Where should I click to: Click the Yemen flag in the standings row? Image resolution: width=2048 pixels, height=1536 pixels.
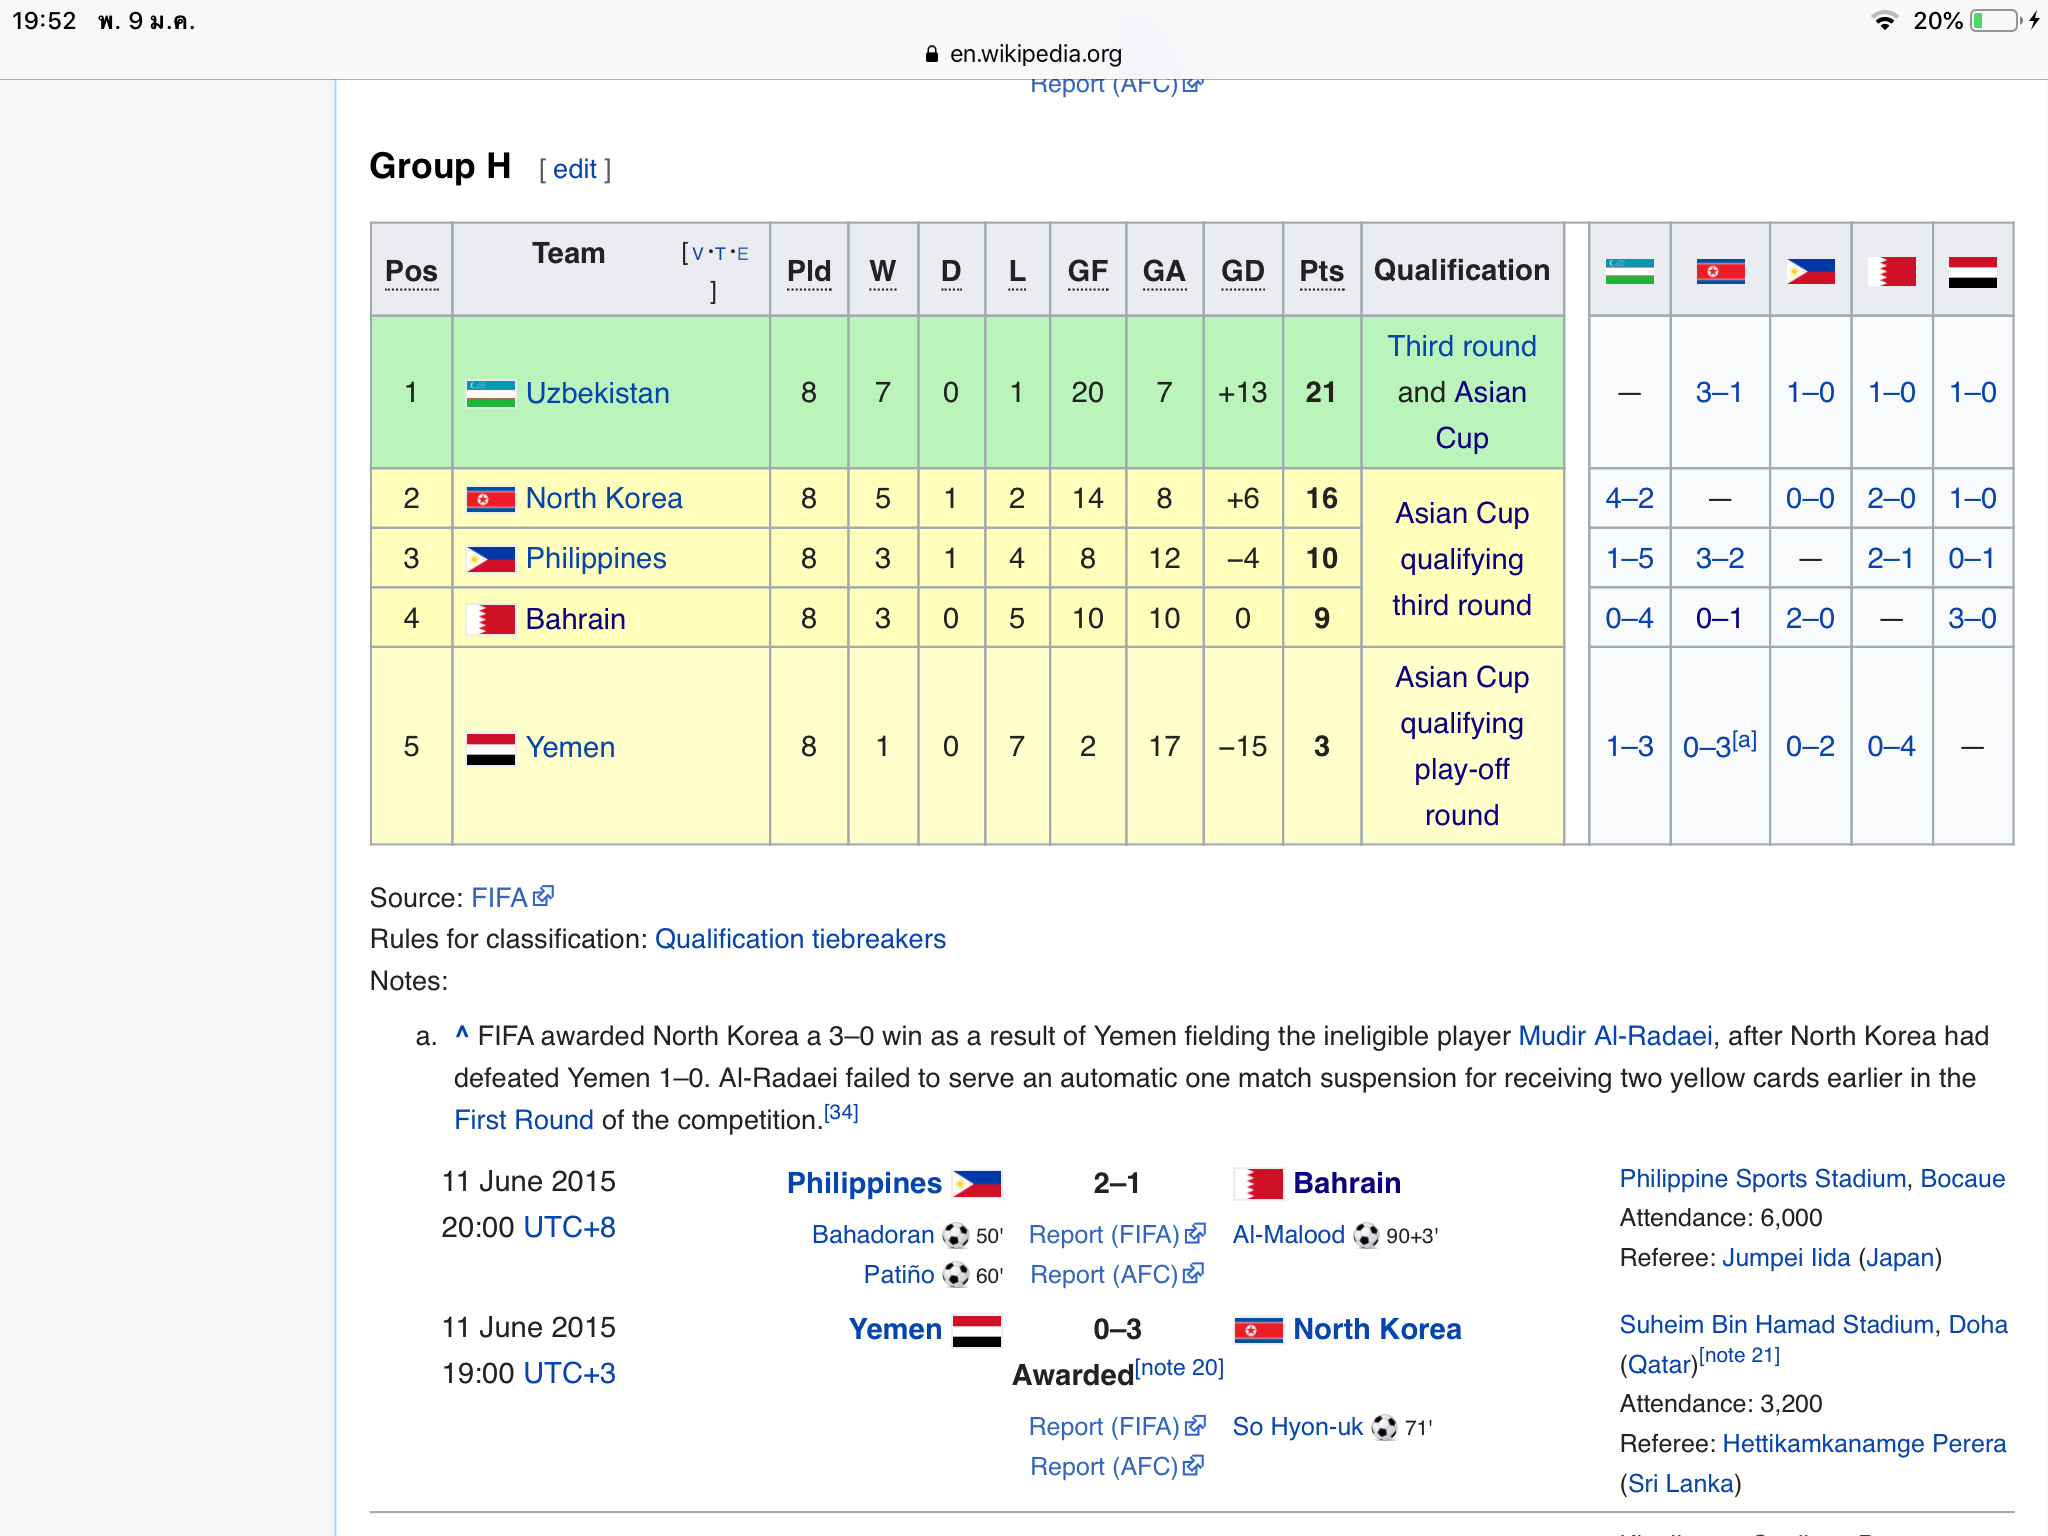[x=490, y=748]
